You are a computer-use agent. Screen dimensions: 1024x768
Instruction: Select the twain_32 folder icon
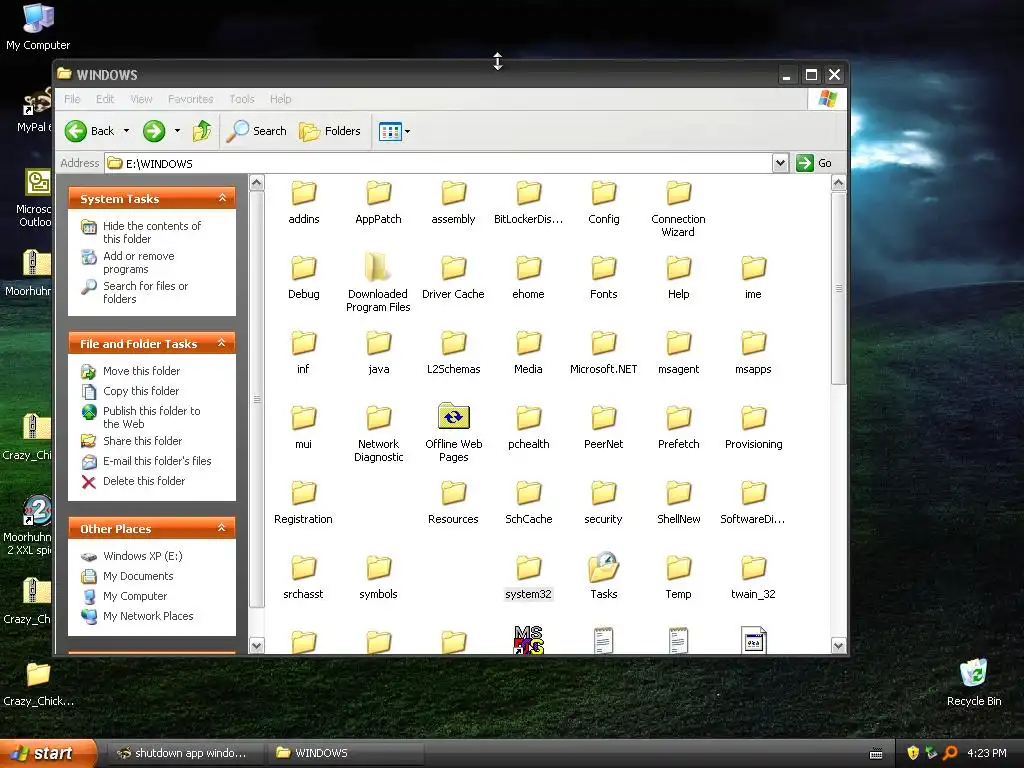(754, 568)
